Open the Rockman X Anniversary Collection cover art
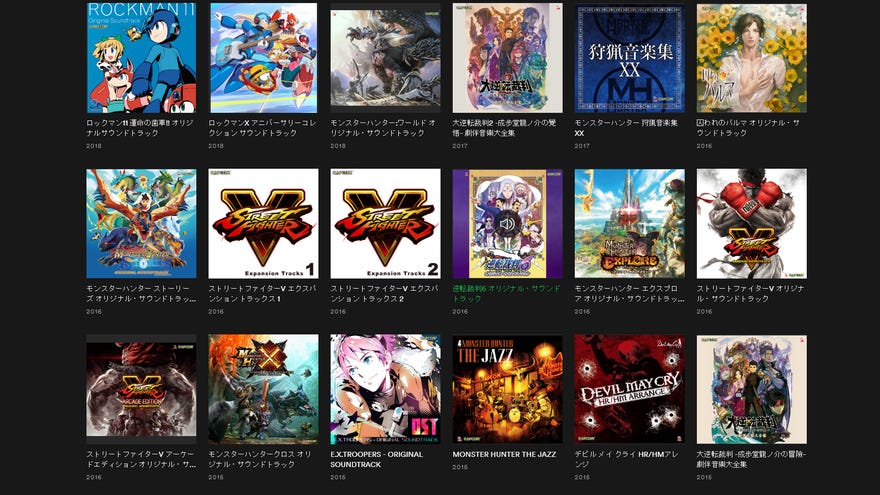This screenshot has width=880, height=495. 263,58
